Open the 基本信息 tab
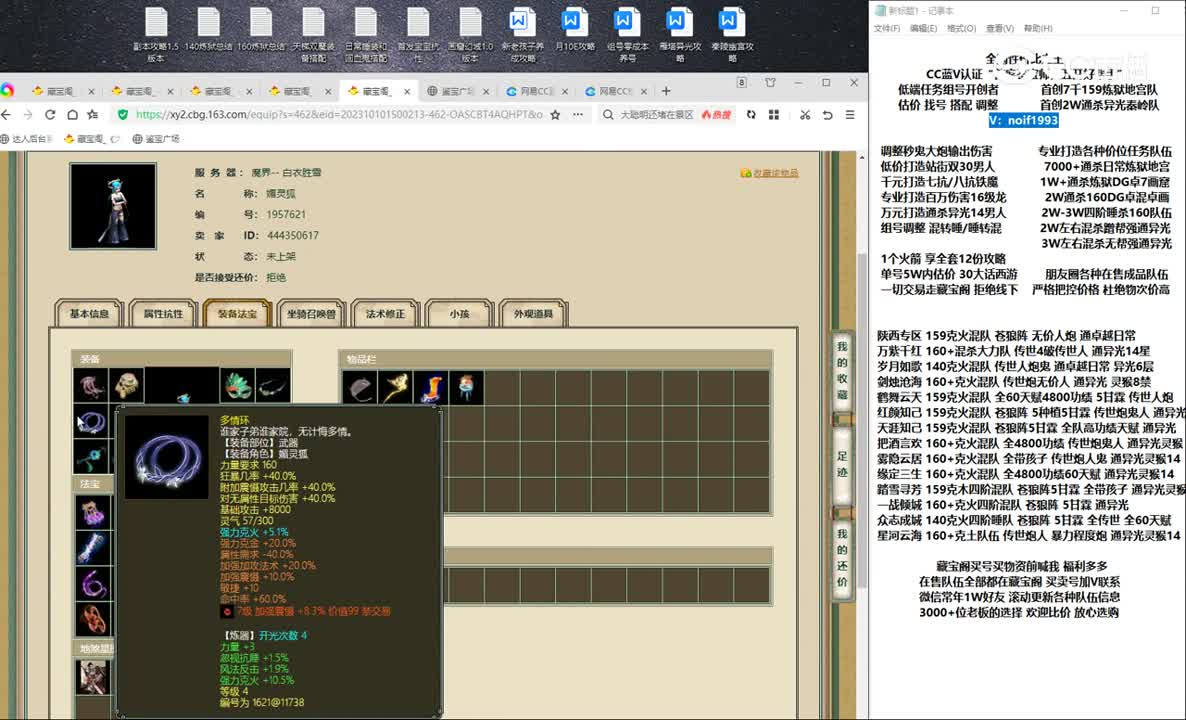Screen dimensions: 1186x720 89,314
